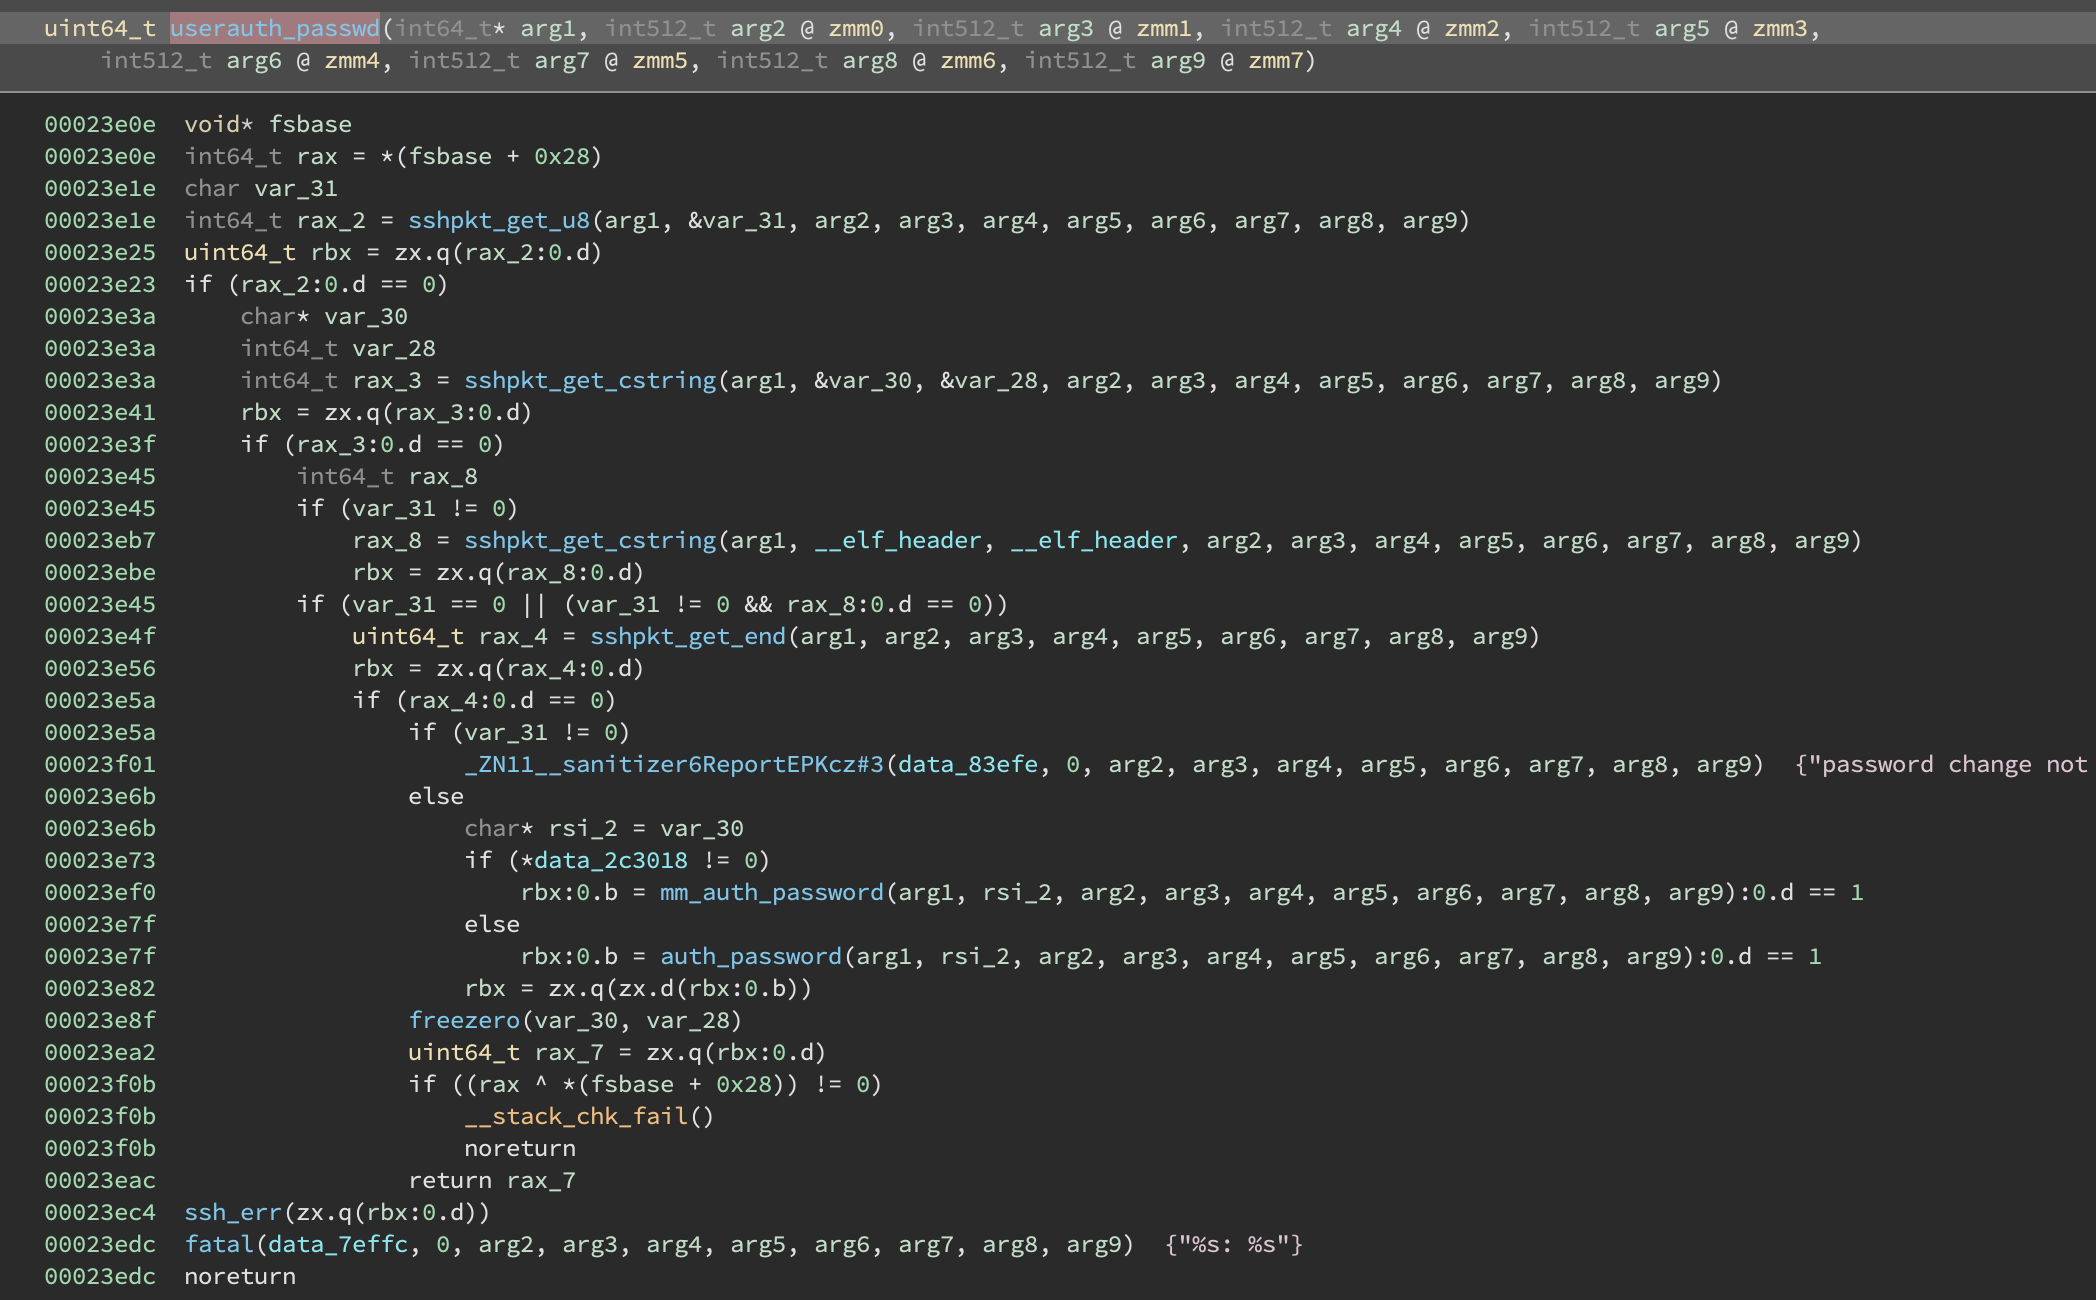Open the data_7effc string reference

(338, 1244)
